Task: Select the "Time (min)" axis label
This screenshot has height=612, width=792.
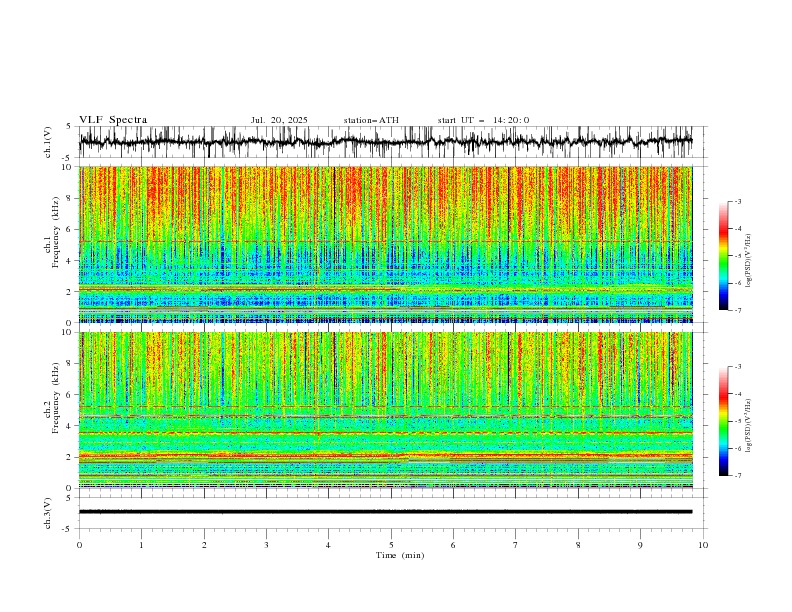Action: click(x=400, y=555)
